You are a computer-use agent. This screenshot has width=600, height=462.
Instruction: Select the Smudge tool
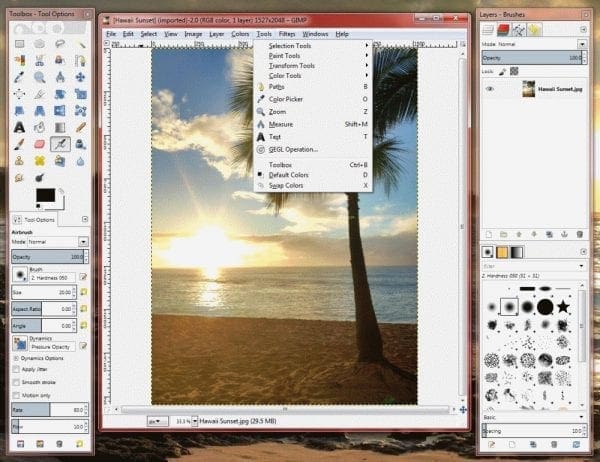pyautogui.click(x=20, y=178)
